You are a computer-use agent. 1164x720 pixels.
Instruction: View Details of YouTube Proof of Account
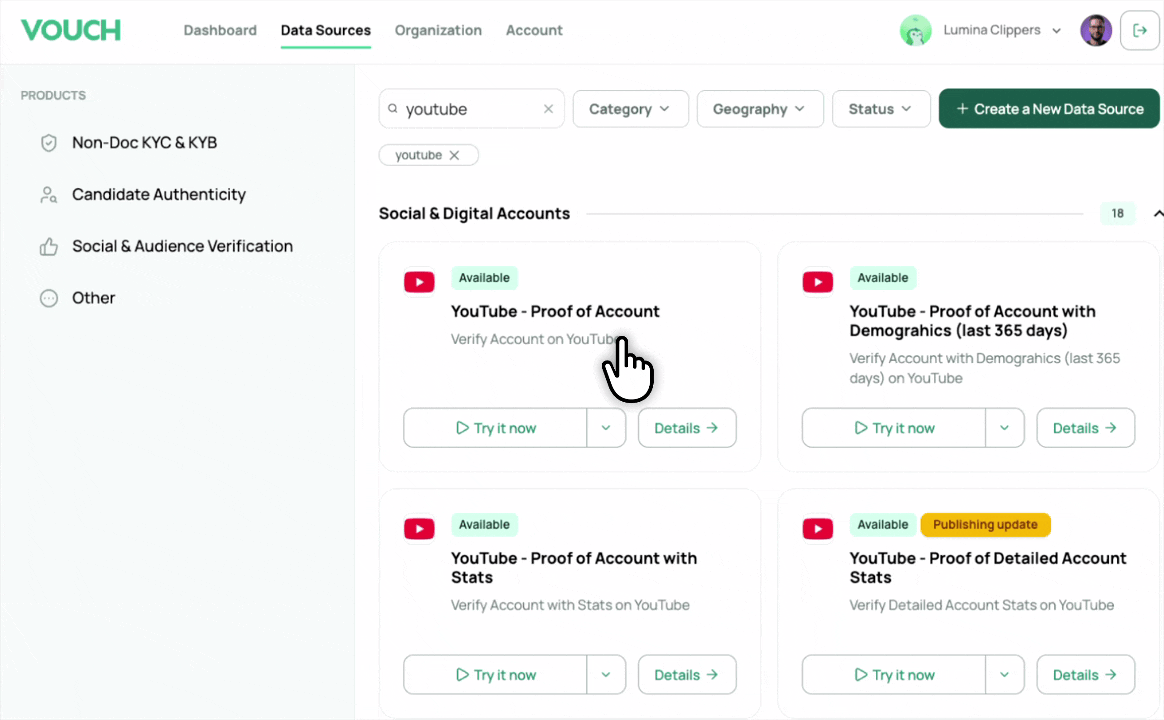[687, 428]
